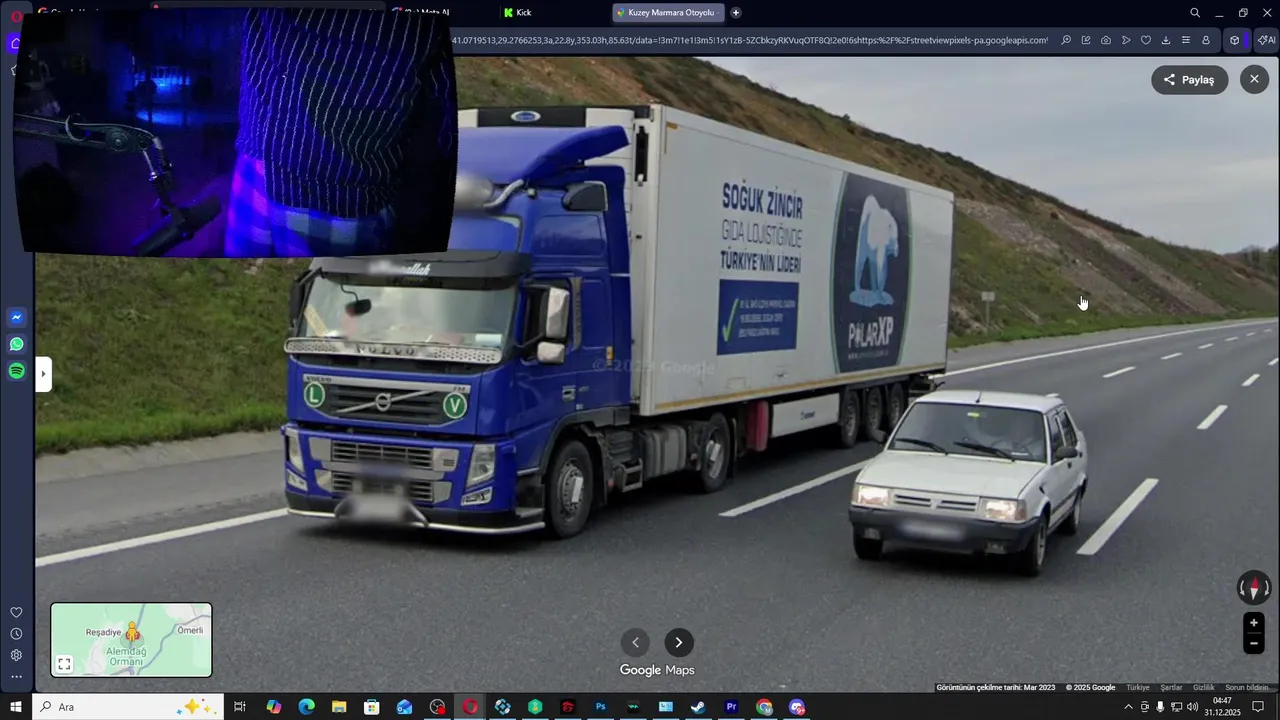Click the tab search magnifier icon

(1195, 13)
